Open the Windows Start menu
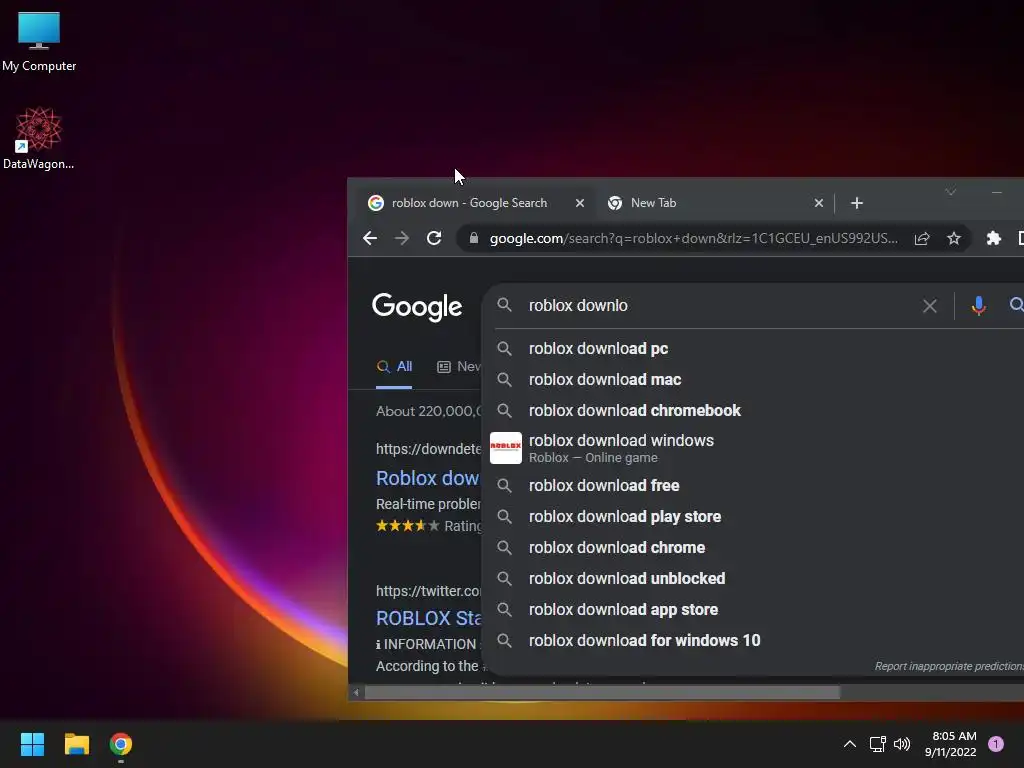 tap(32, 744)
